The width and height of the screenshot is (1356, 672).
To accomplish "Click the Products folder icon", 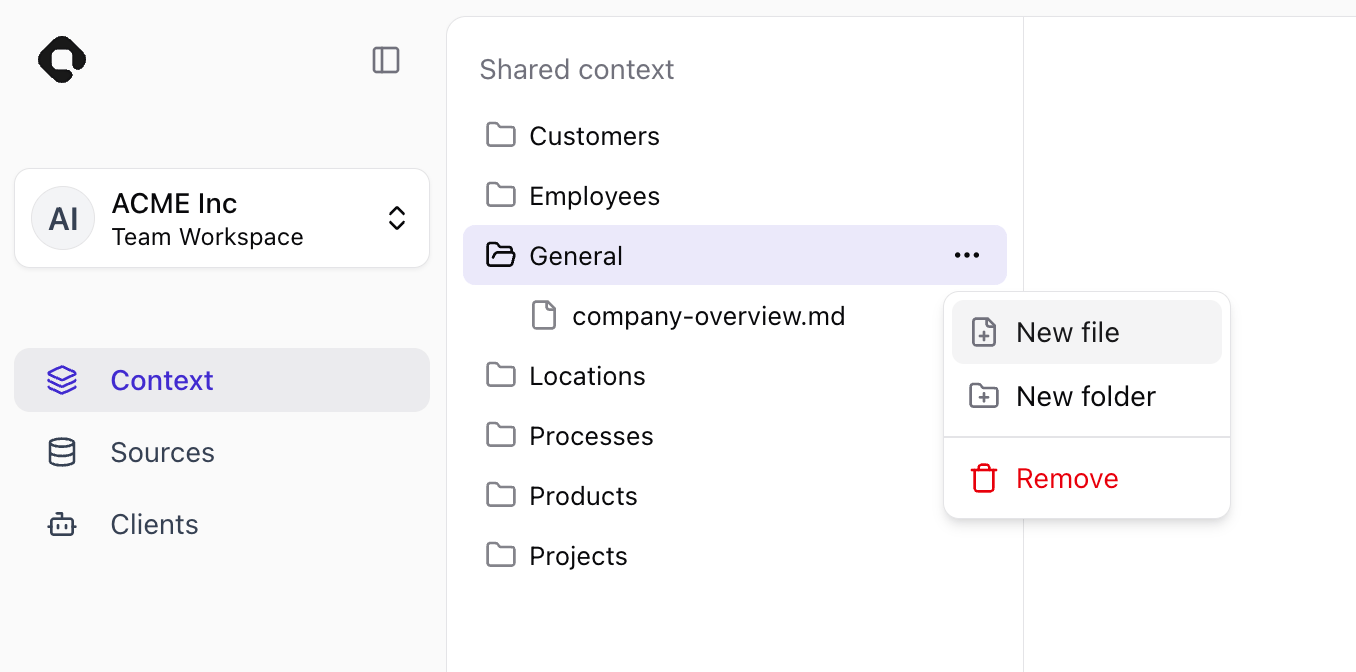I will (x=501, y=495).
